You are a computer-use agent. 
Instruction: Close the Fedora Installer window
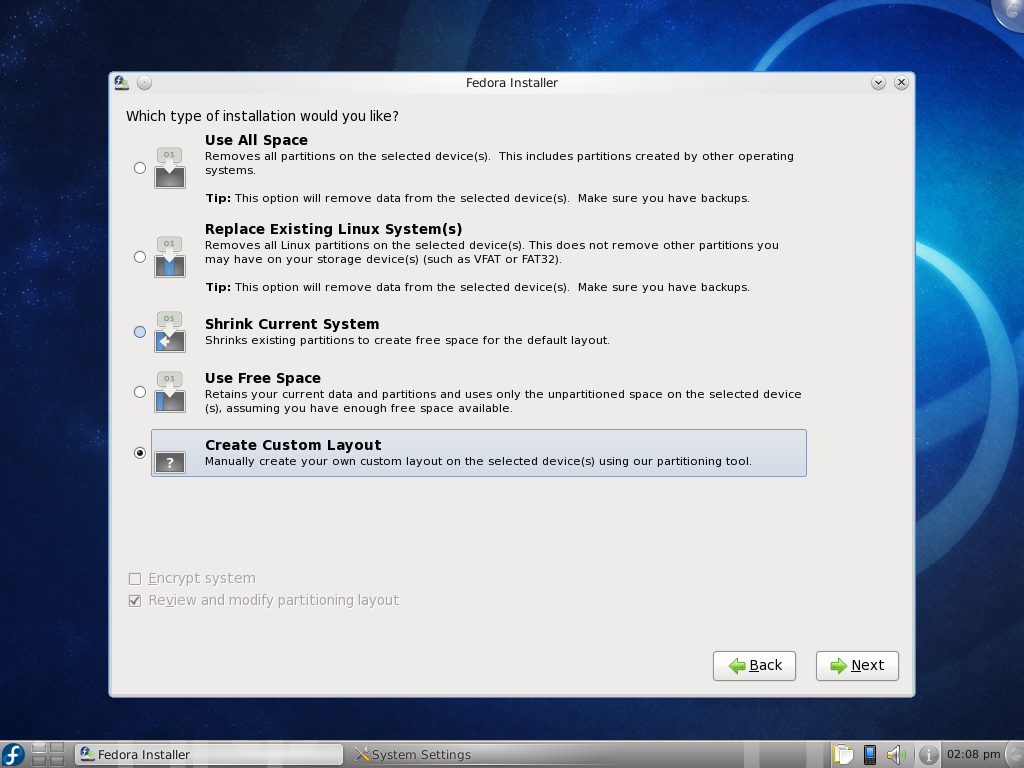901,82
